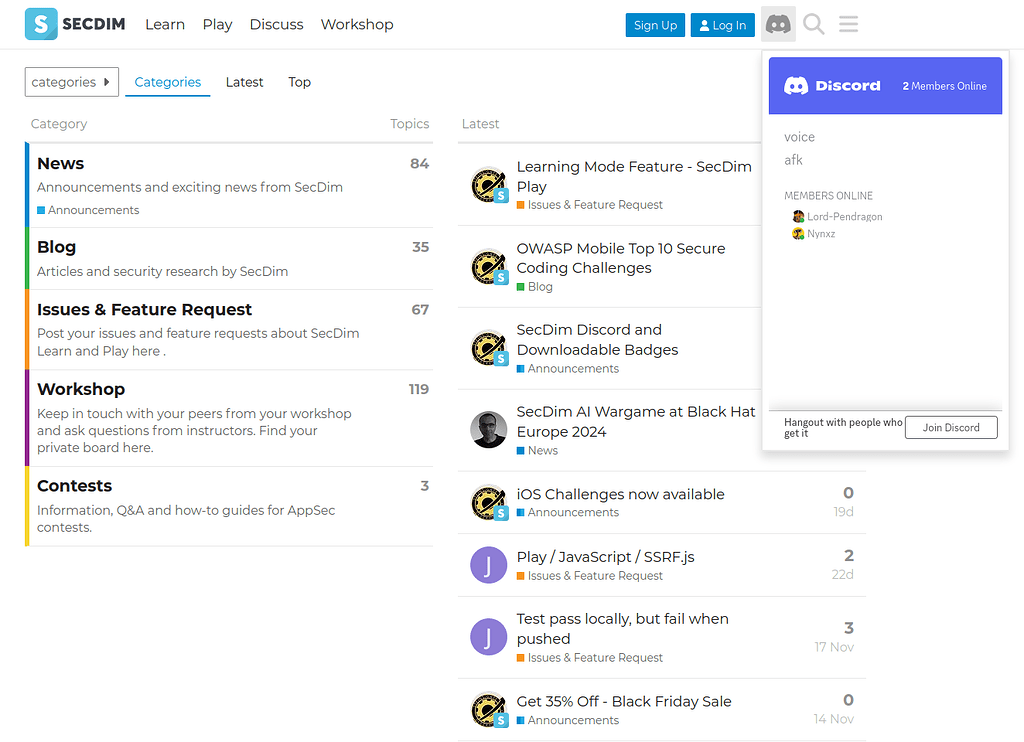Open the search magnifier icon

click(813, 24)
